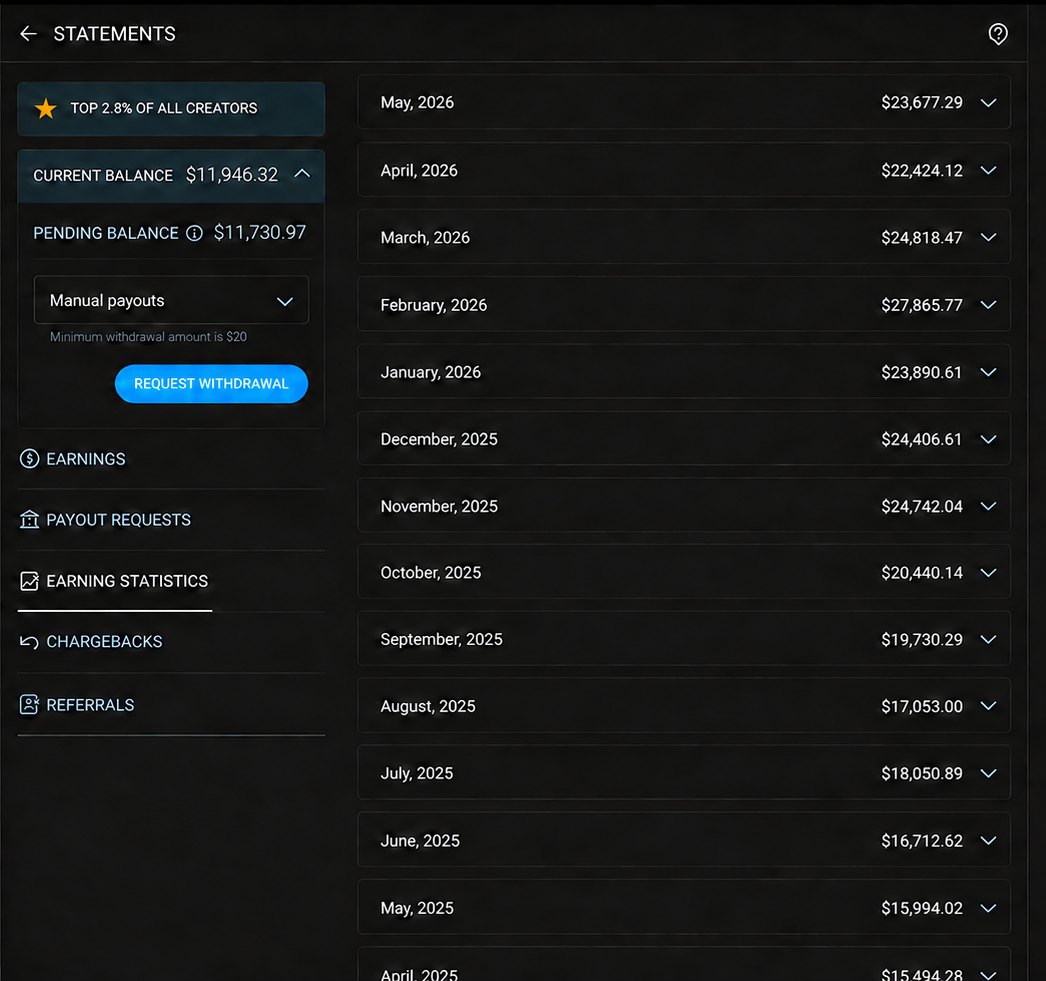Click the May, 2026 month label

[417, 103]
